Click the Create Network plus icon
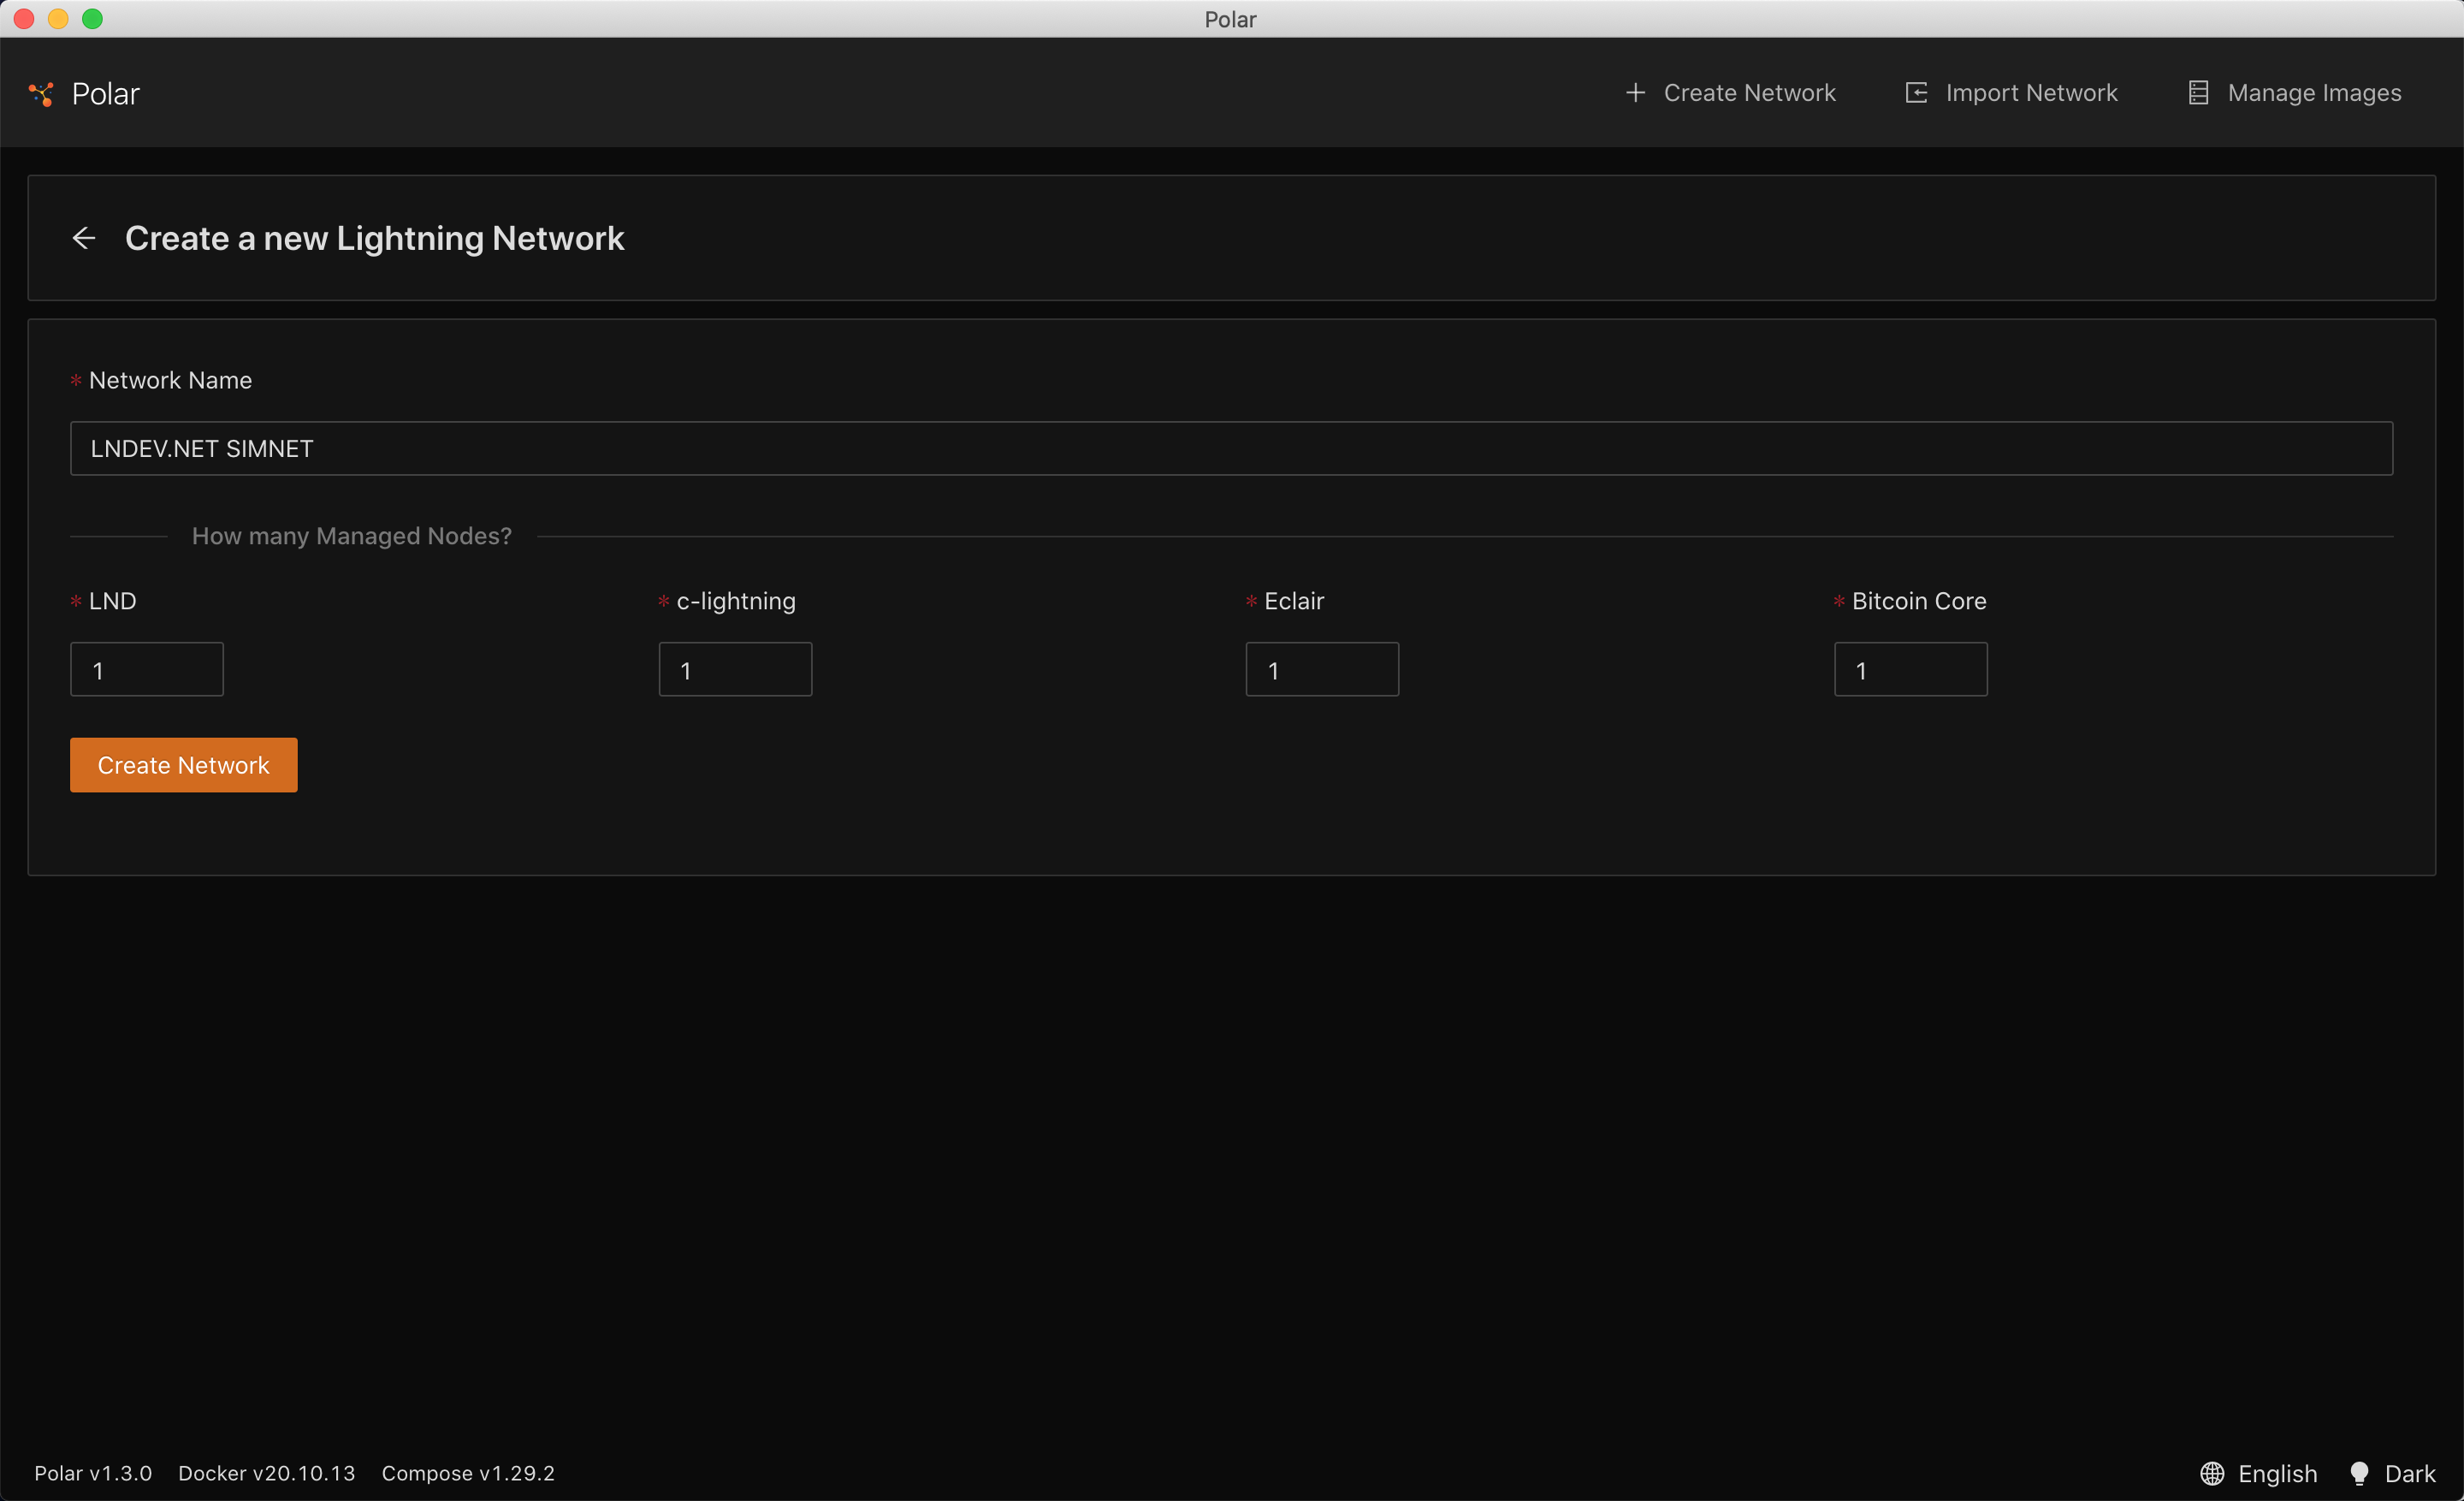Viewport: 2464px width, 1501px height. (x=1635, y=93)
